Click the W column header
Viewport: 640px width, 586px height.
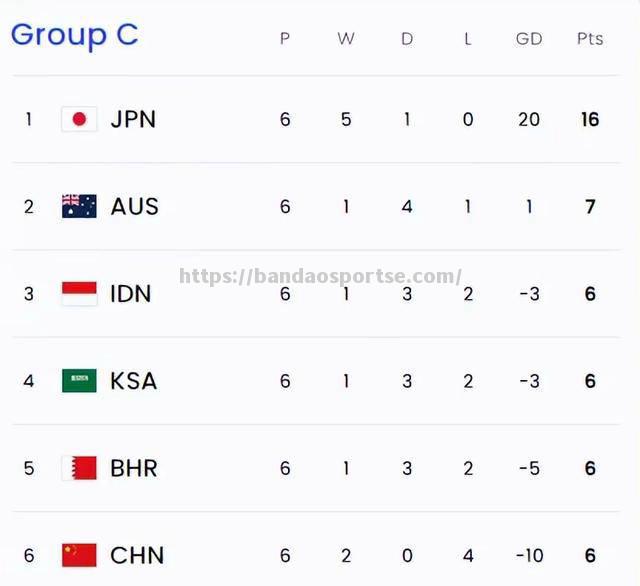pyautogui.click(x=346, y=39)
